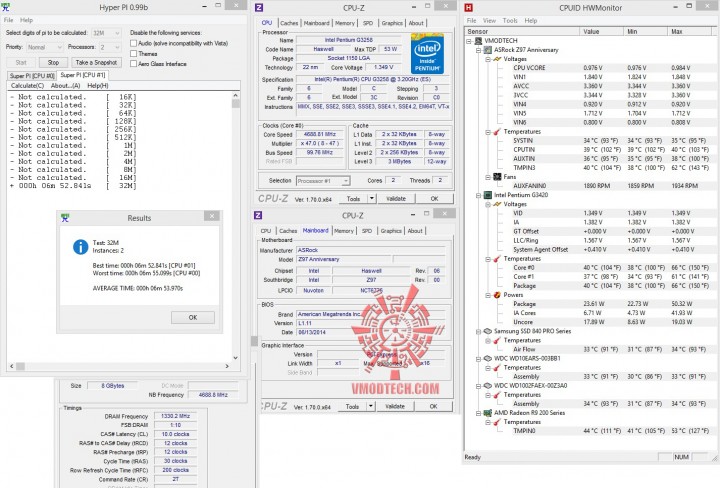
Task: Click the Intel Pentium G3420 chip icon
Action: [488, 195]
